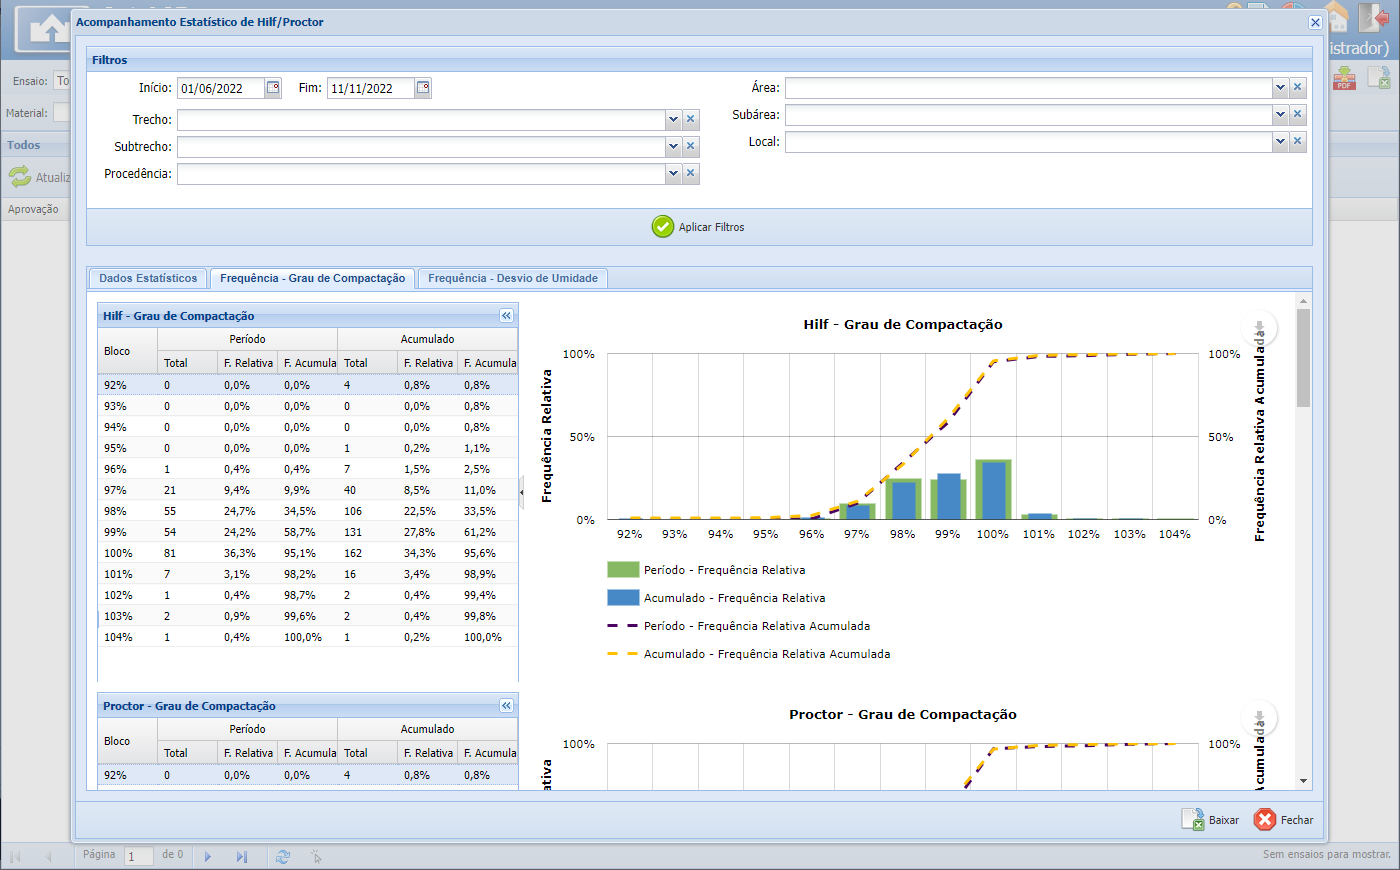Click the previous page icon in bottom pager
Viewport: 1400px width, 870px height.
click(x=48, y=857)
